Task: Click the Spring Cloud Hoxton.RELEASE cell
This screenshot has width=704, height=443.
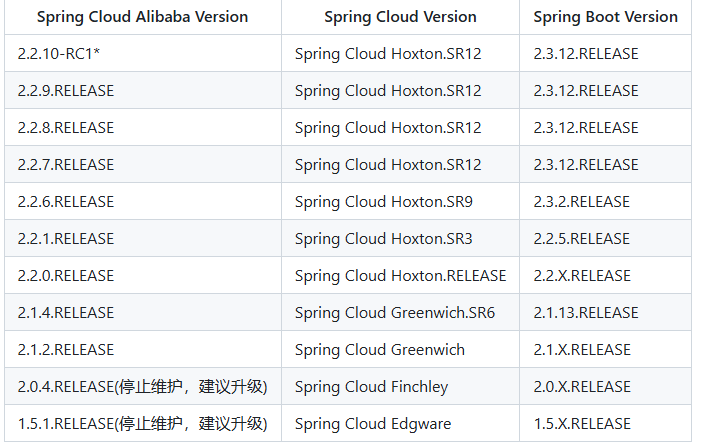Action: (x=400, y=276)
